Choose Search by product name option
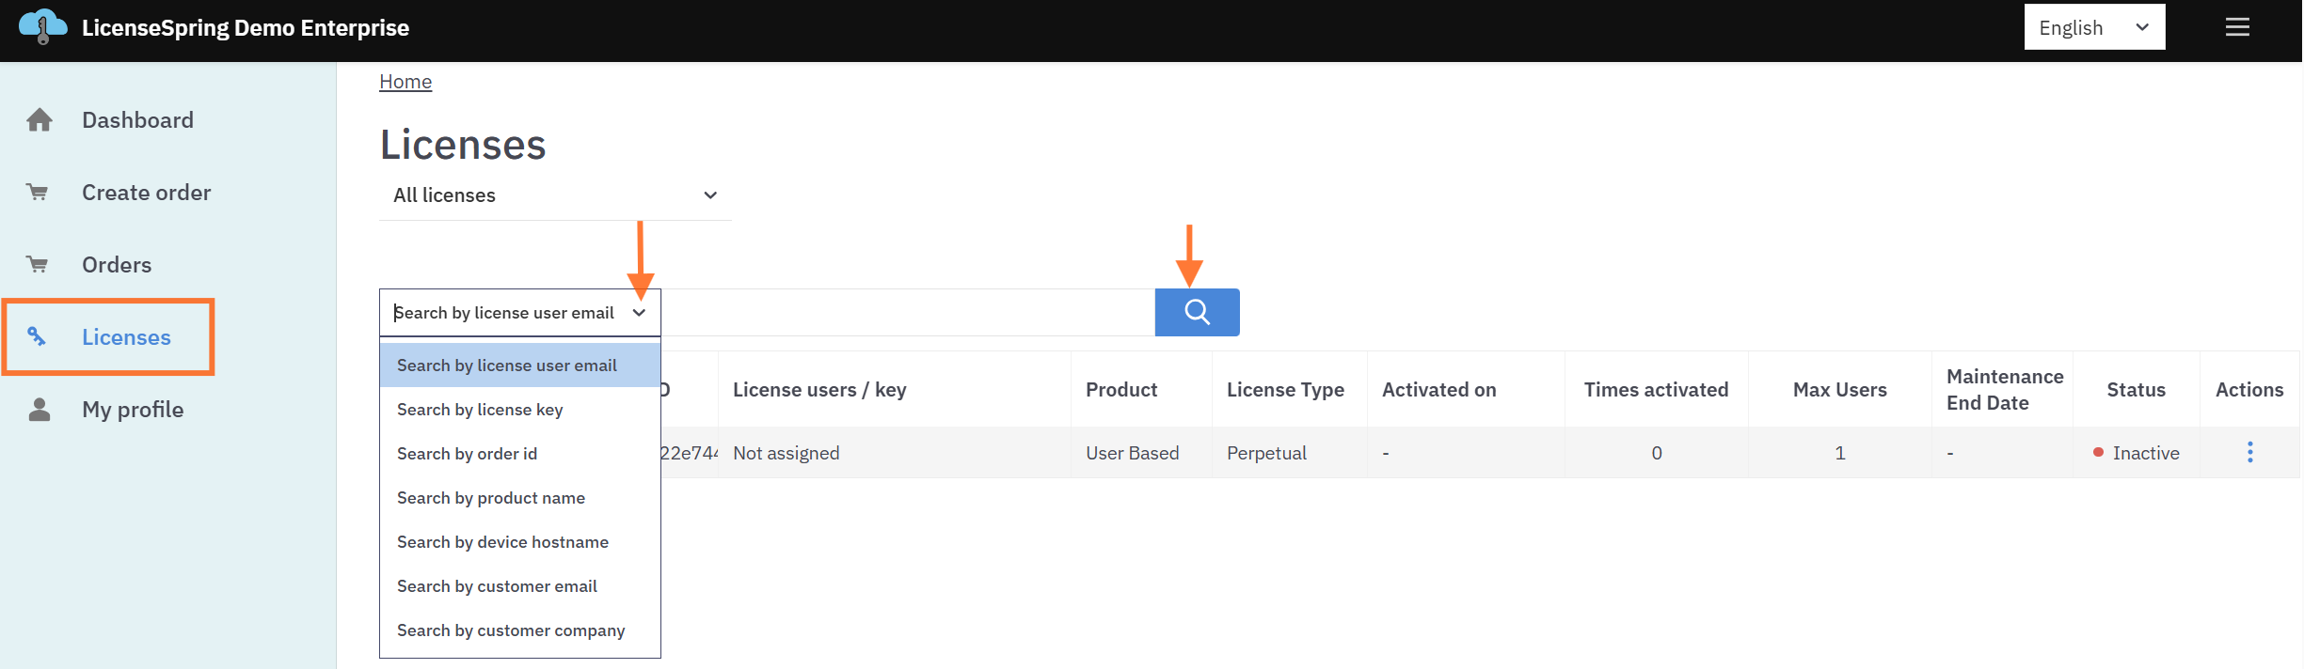 click(491, 497)
